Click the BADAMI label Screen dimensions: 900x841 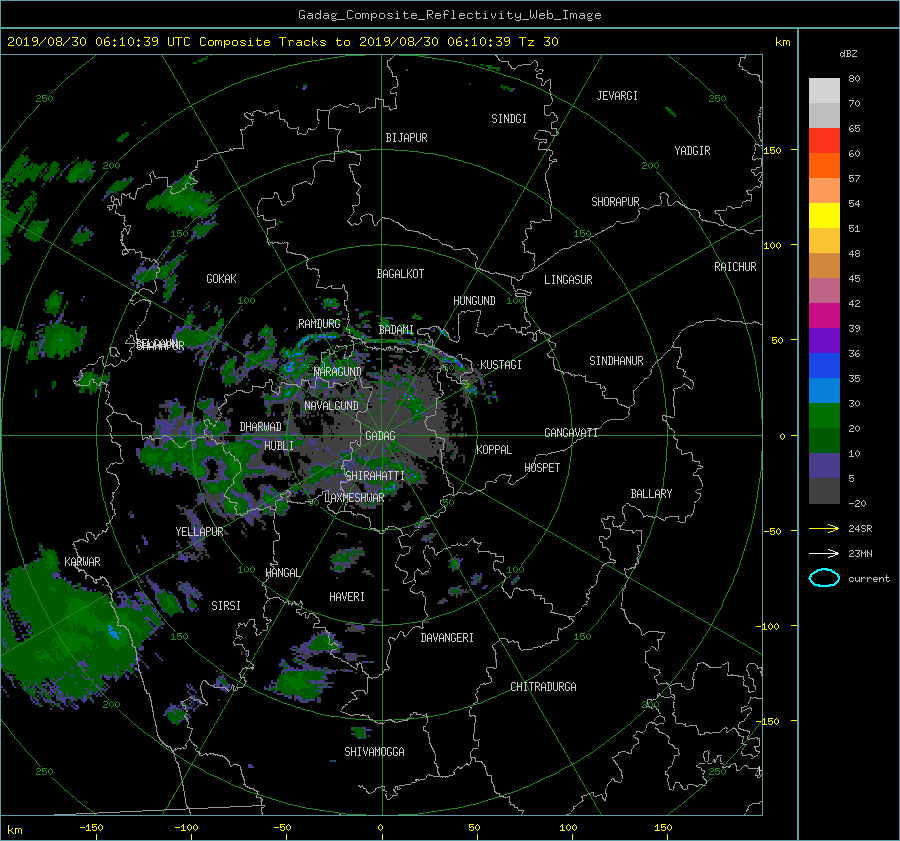coord(396,330)
